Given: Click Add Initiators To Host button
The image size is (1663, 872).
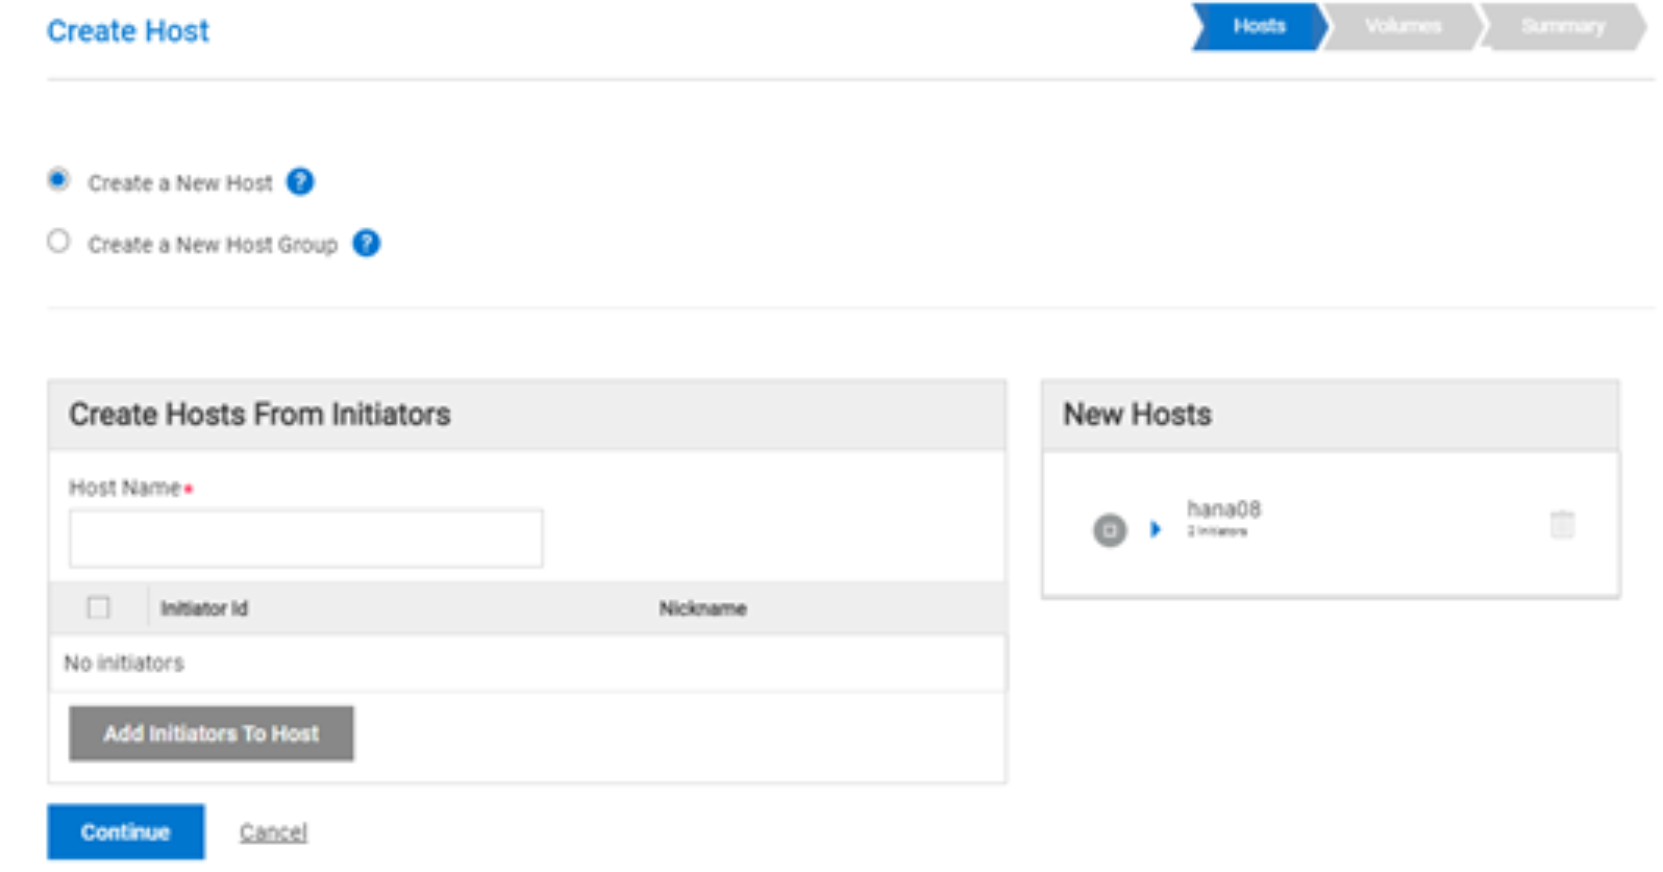Looking at the screenshot, I should click(x=211, y=733).
